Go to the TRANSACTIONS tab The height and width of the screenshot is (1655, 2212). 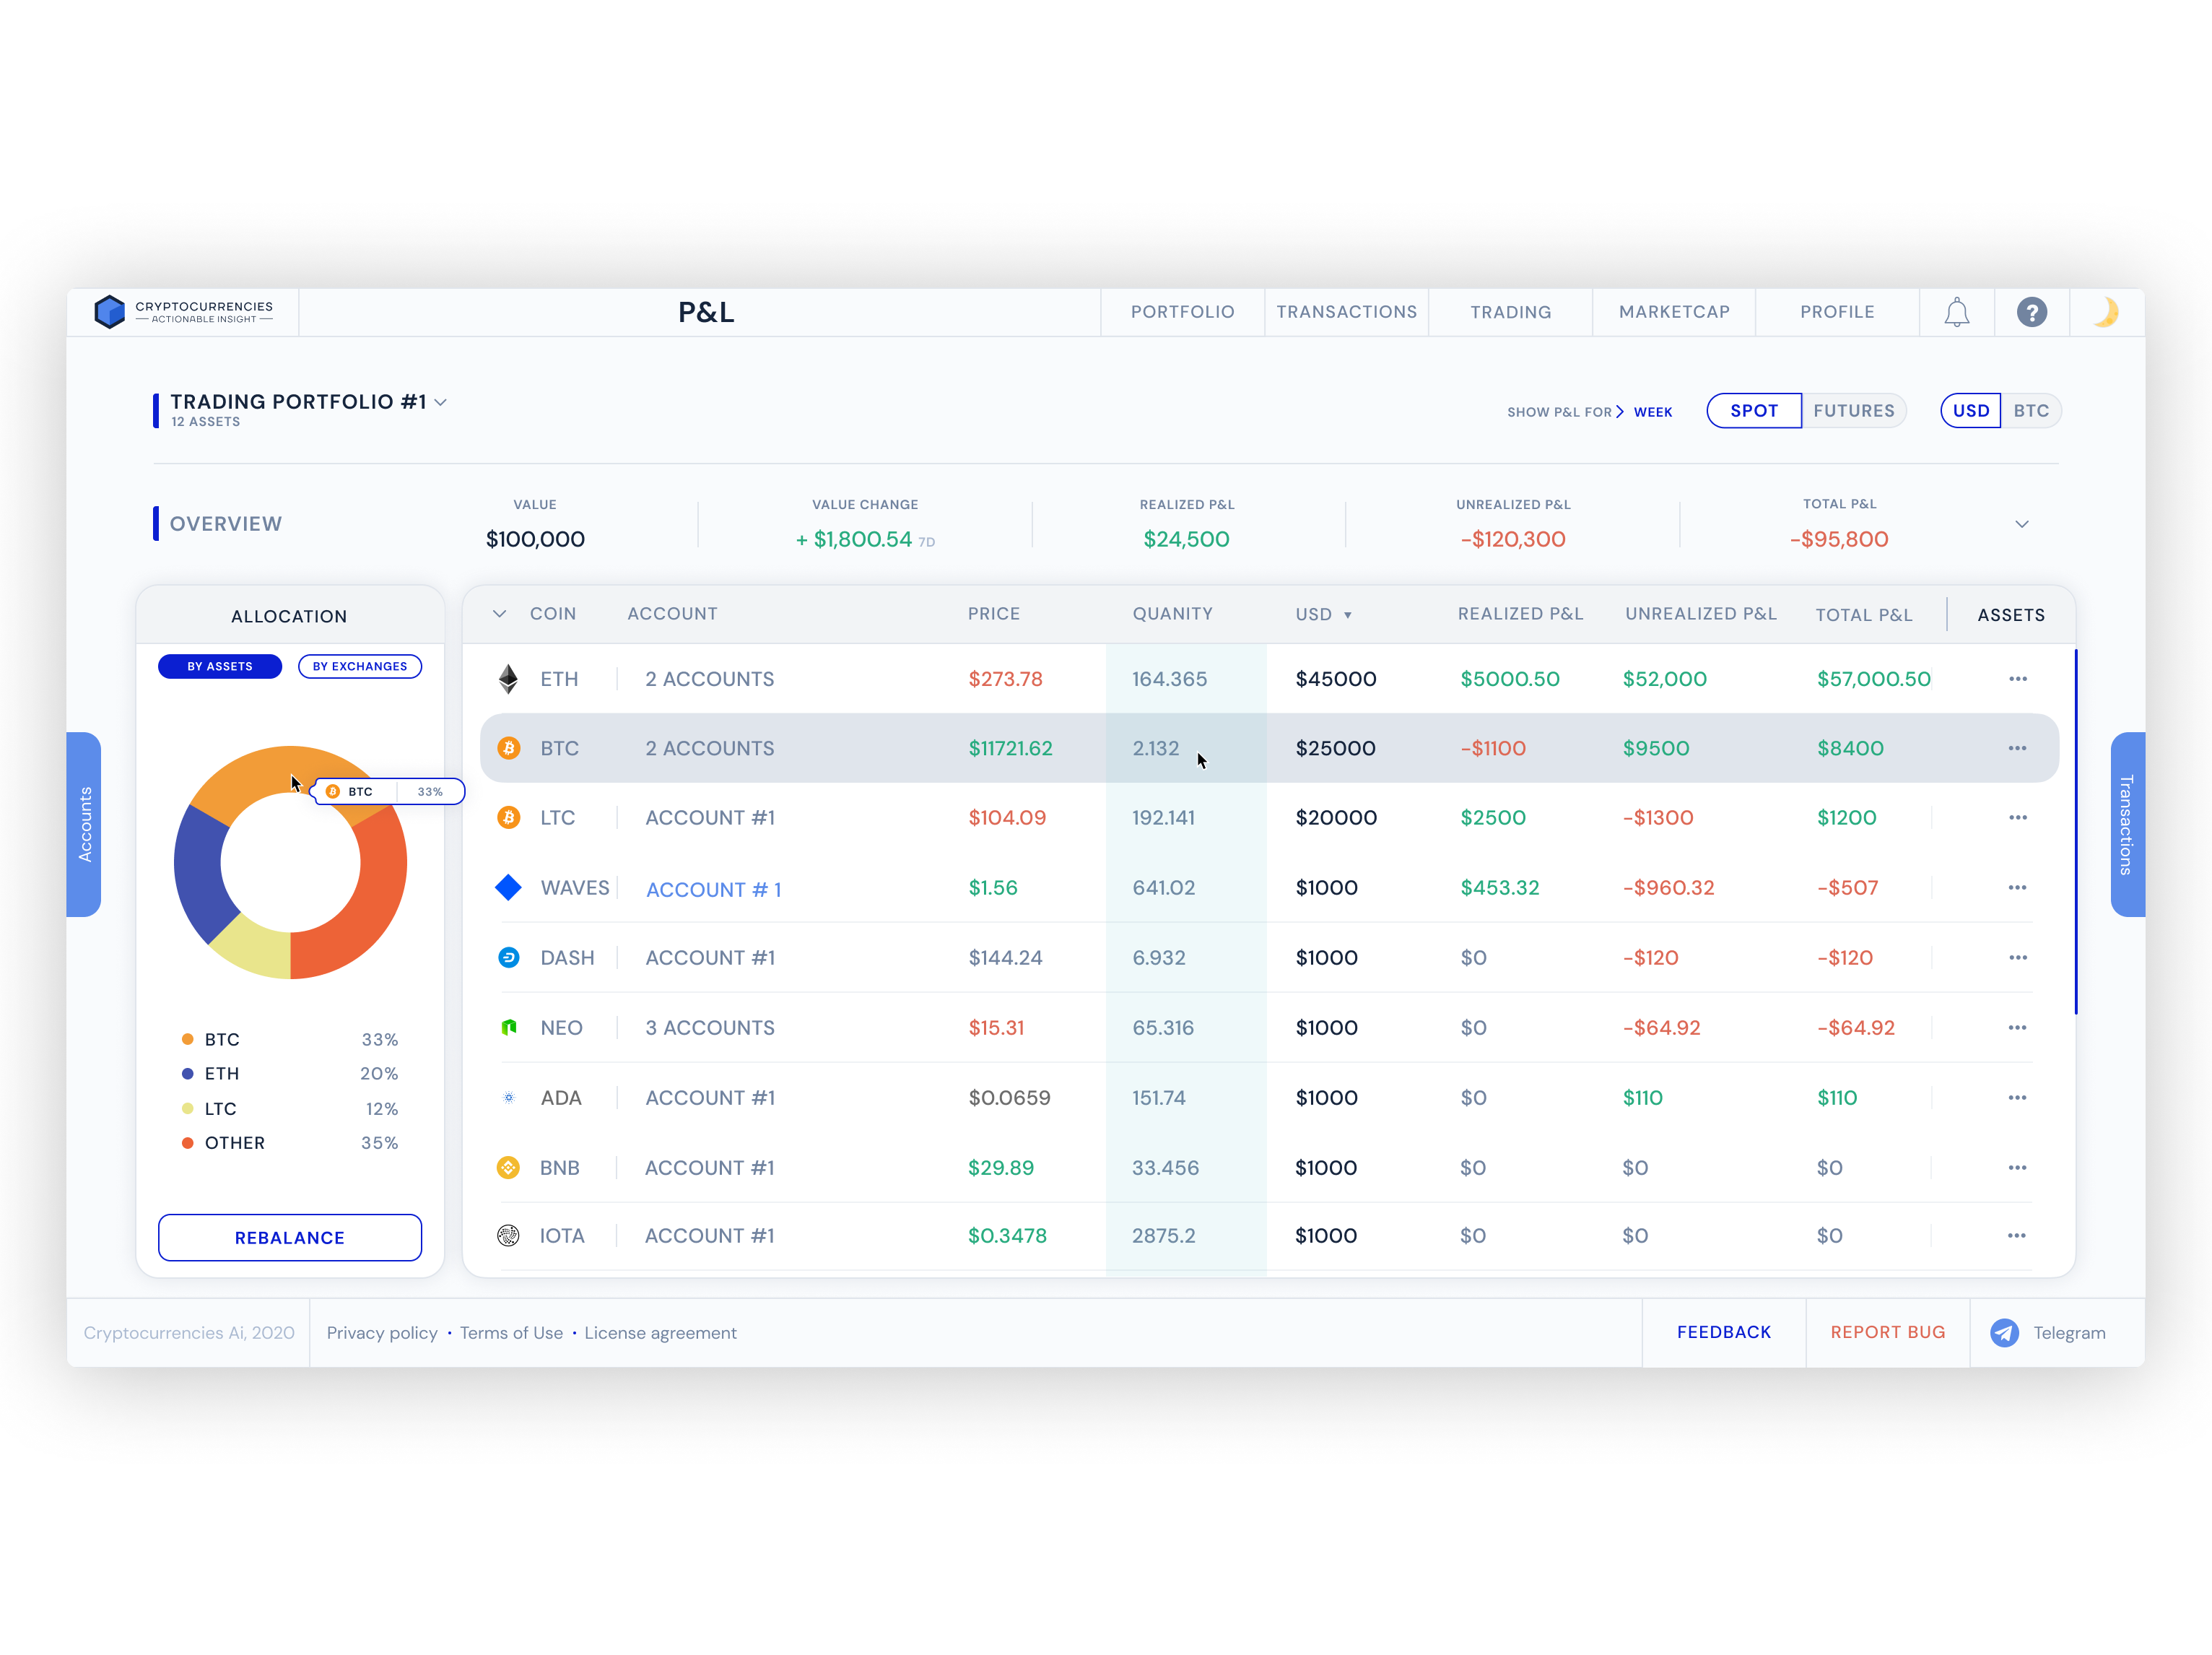1346,312
